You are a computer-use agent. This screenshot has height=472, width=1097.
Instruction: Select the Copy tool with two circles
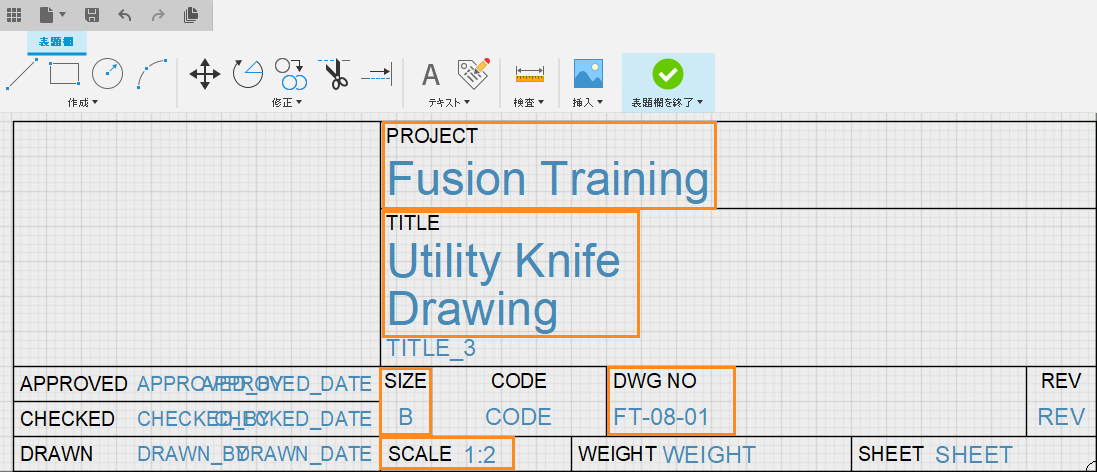coord(290,73)
